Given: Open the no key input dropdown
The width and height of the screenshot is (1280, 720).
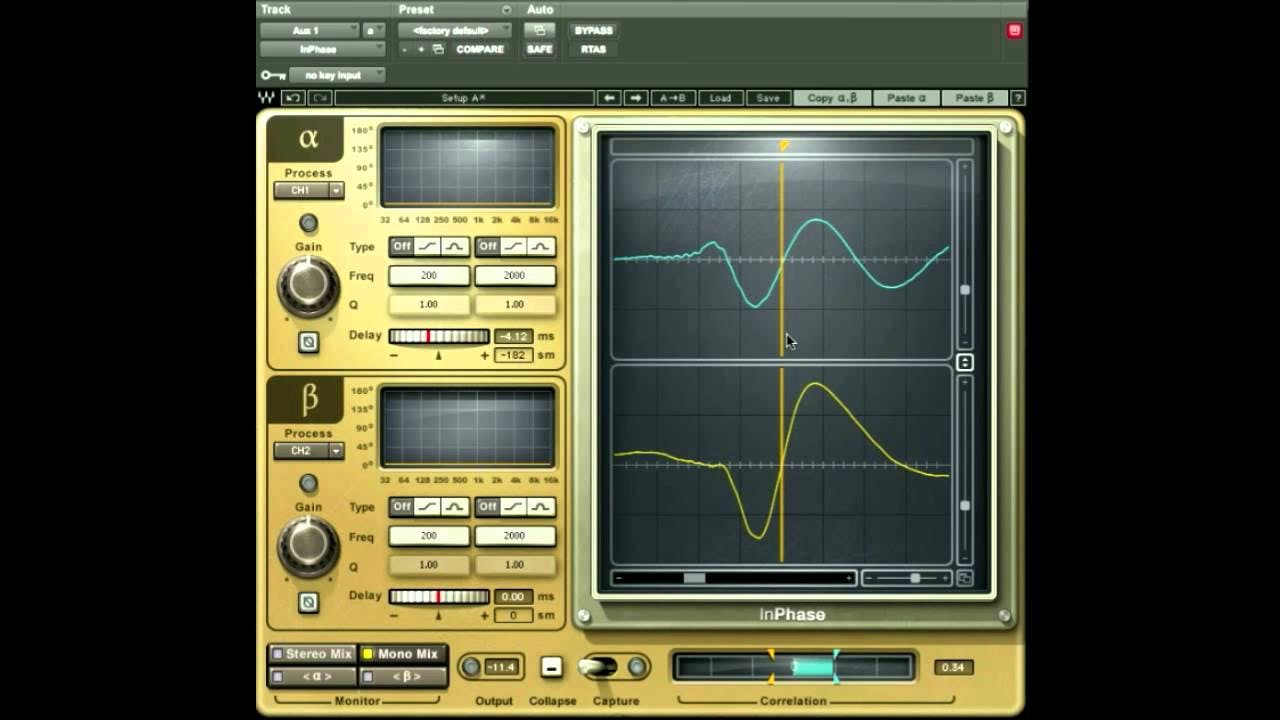Looking at the screenshot, I should pos(335,74).
